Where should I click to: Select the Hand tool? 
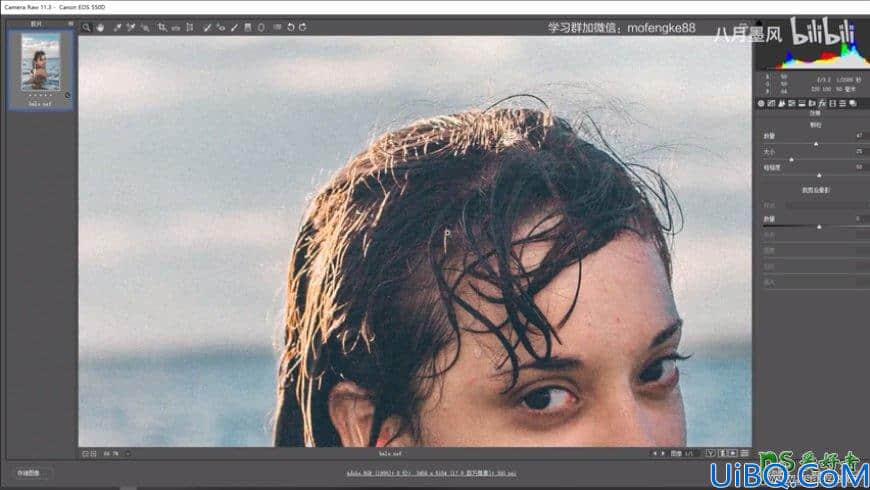[100, 27]
